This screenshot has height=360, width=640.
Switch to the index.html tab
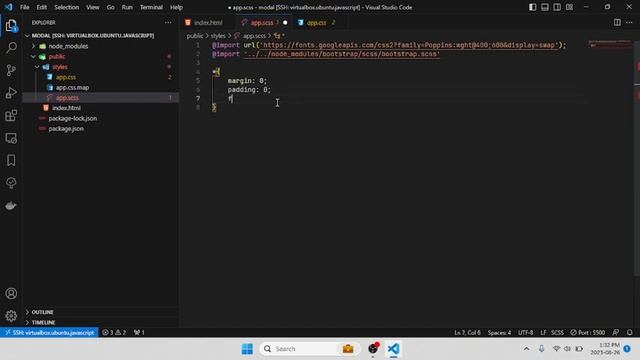(208, 23)
